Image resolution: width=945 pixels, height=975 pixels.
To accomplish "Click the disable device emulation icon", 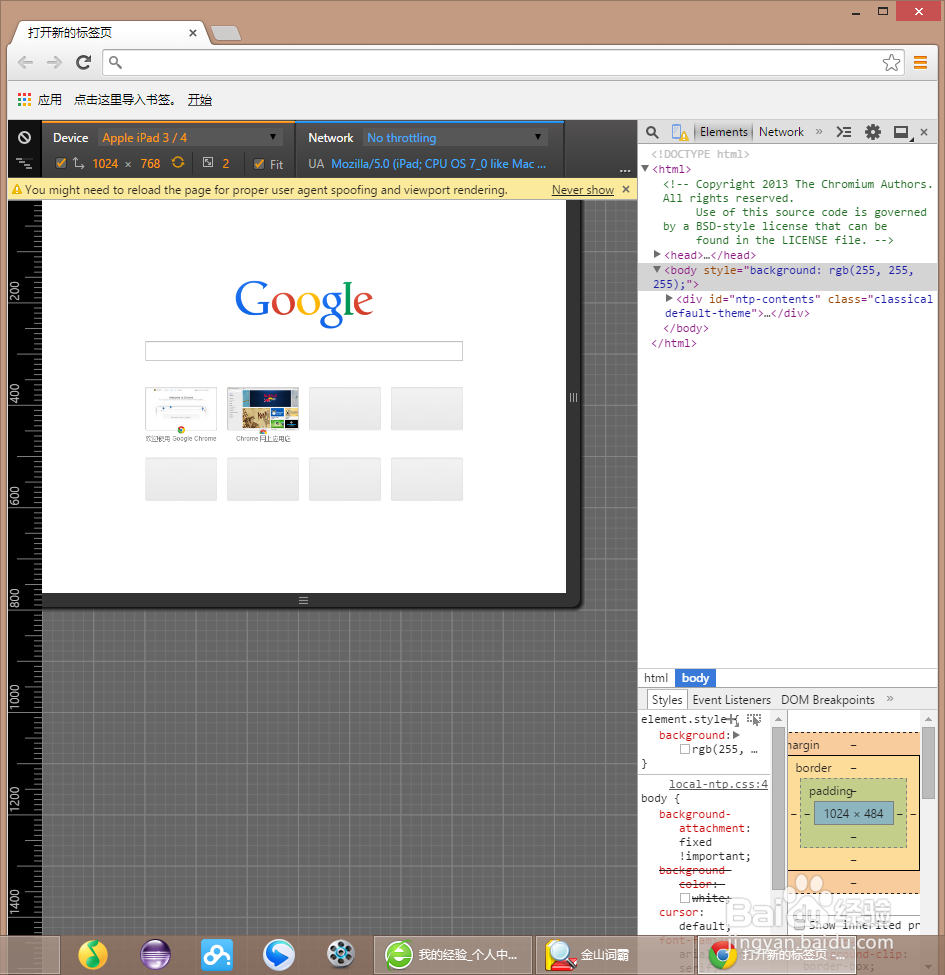I will tap(24, 137).
